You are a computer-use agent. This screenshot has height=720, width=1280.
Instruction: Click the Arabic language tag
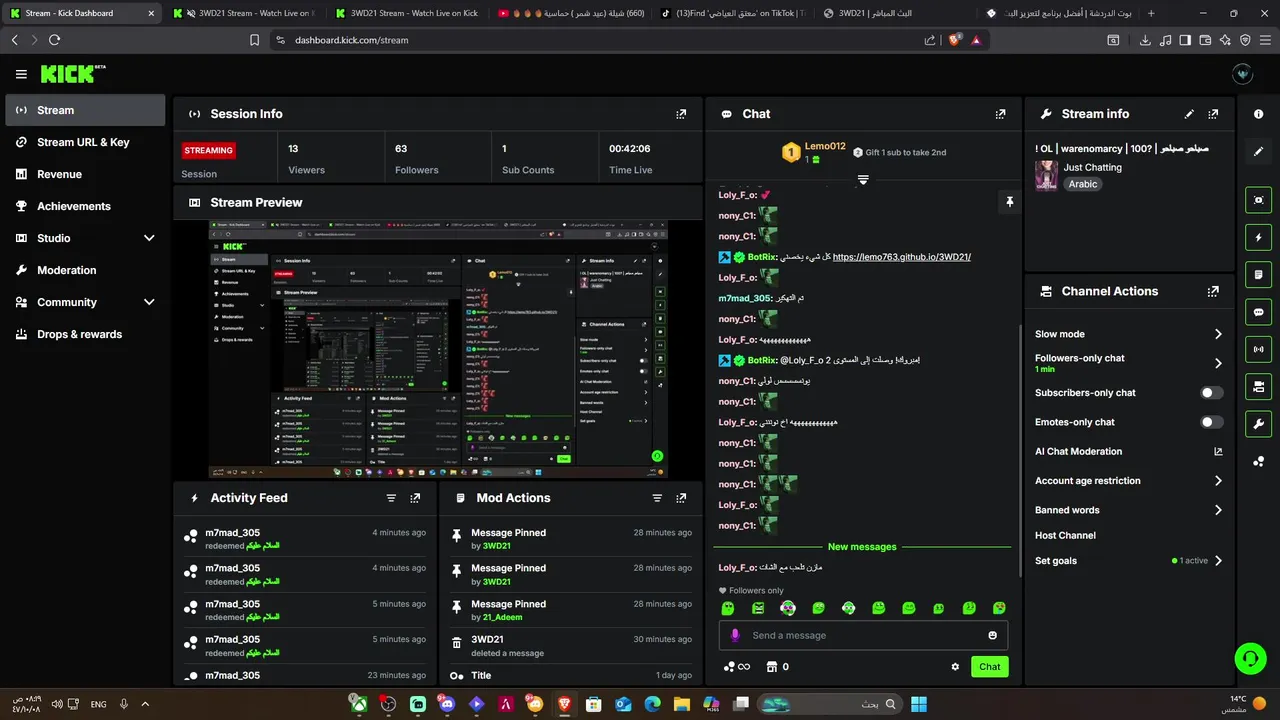pyautogui.click(x=1083, y=184)
